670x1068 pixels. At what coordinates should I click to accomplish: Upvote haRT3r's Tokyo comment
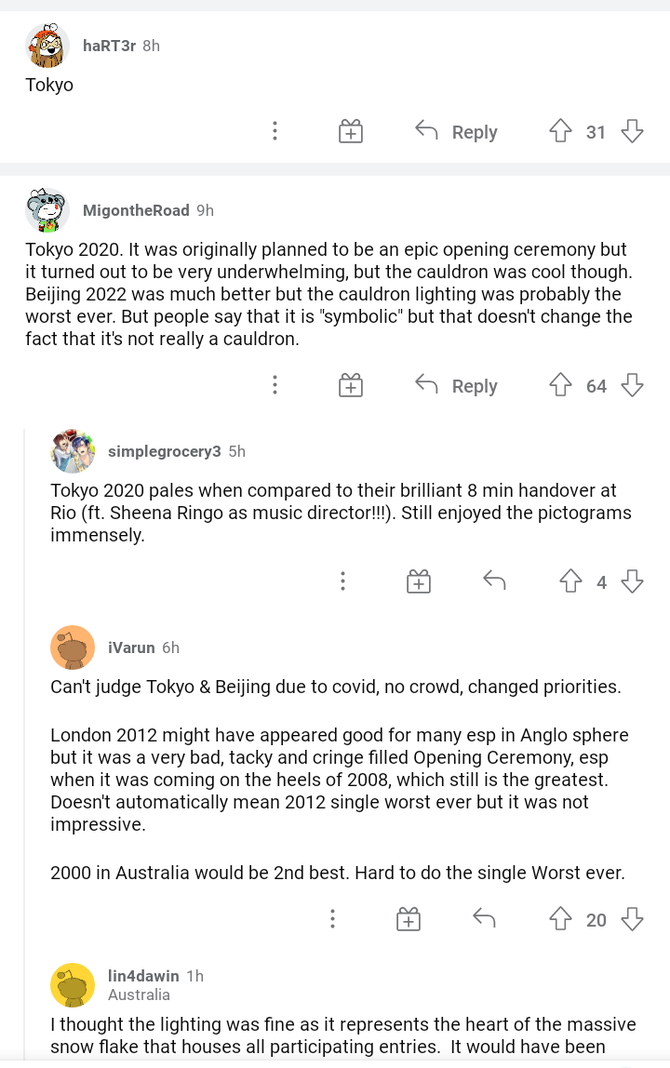coord(560,131)
